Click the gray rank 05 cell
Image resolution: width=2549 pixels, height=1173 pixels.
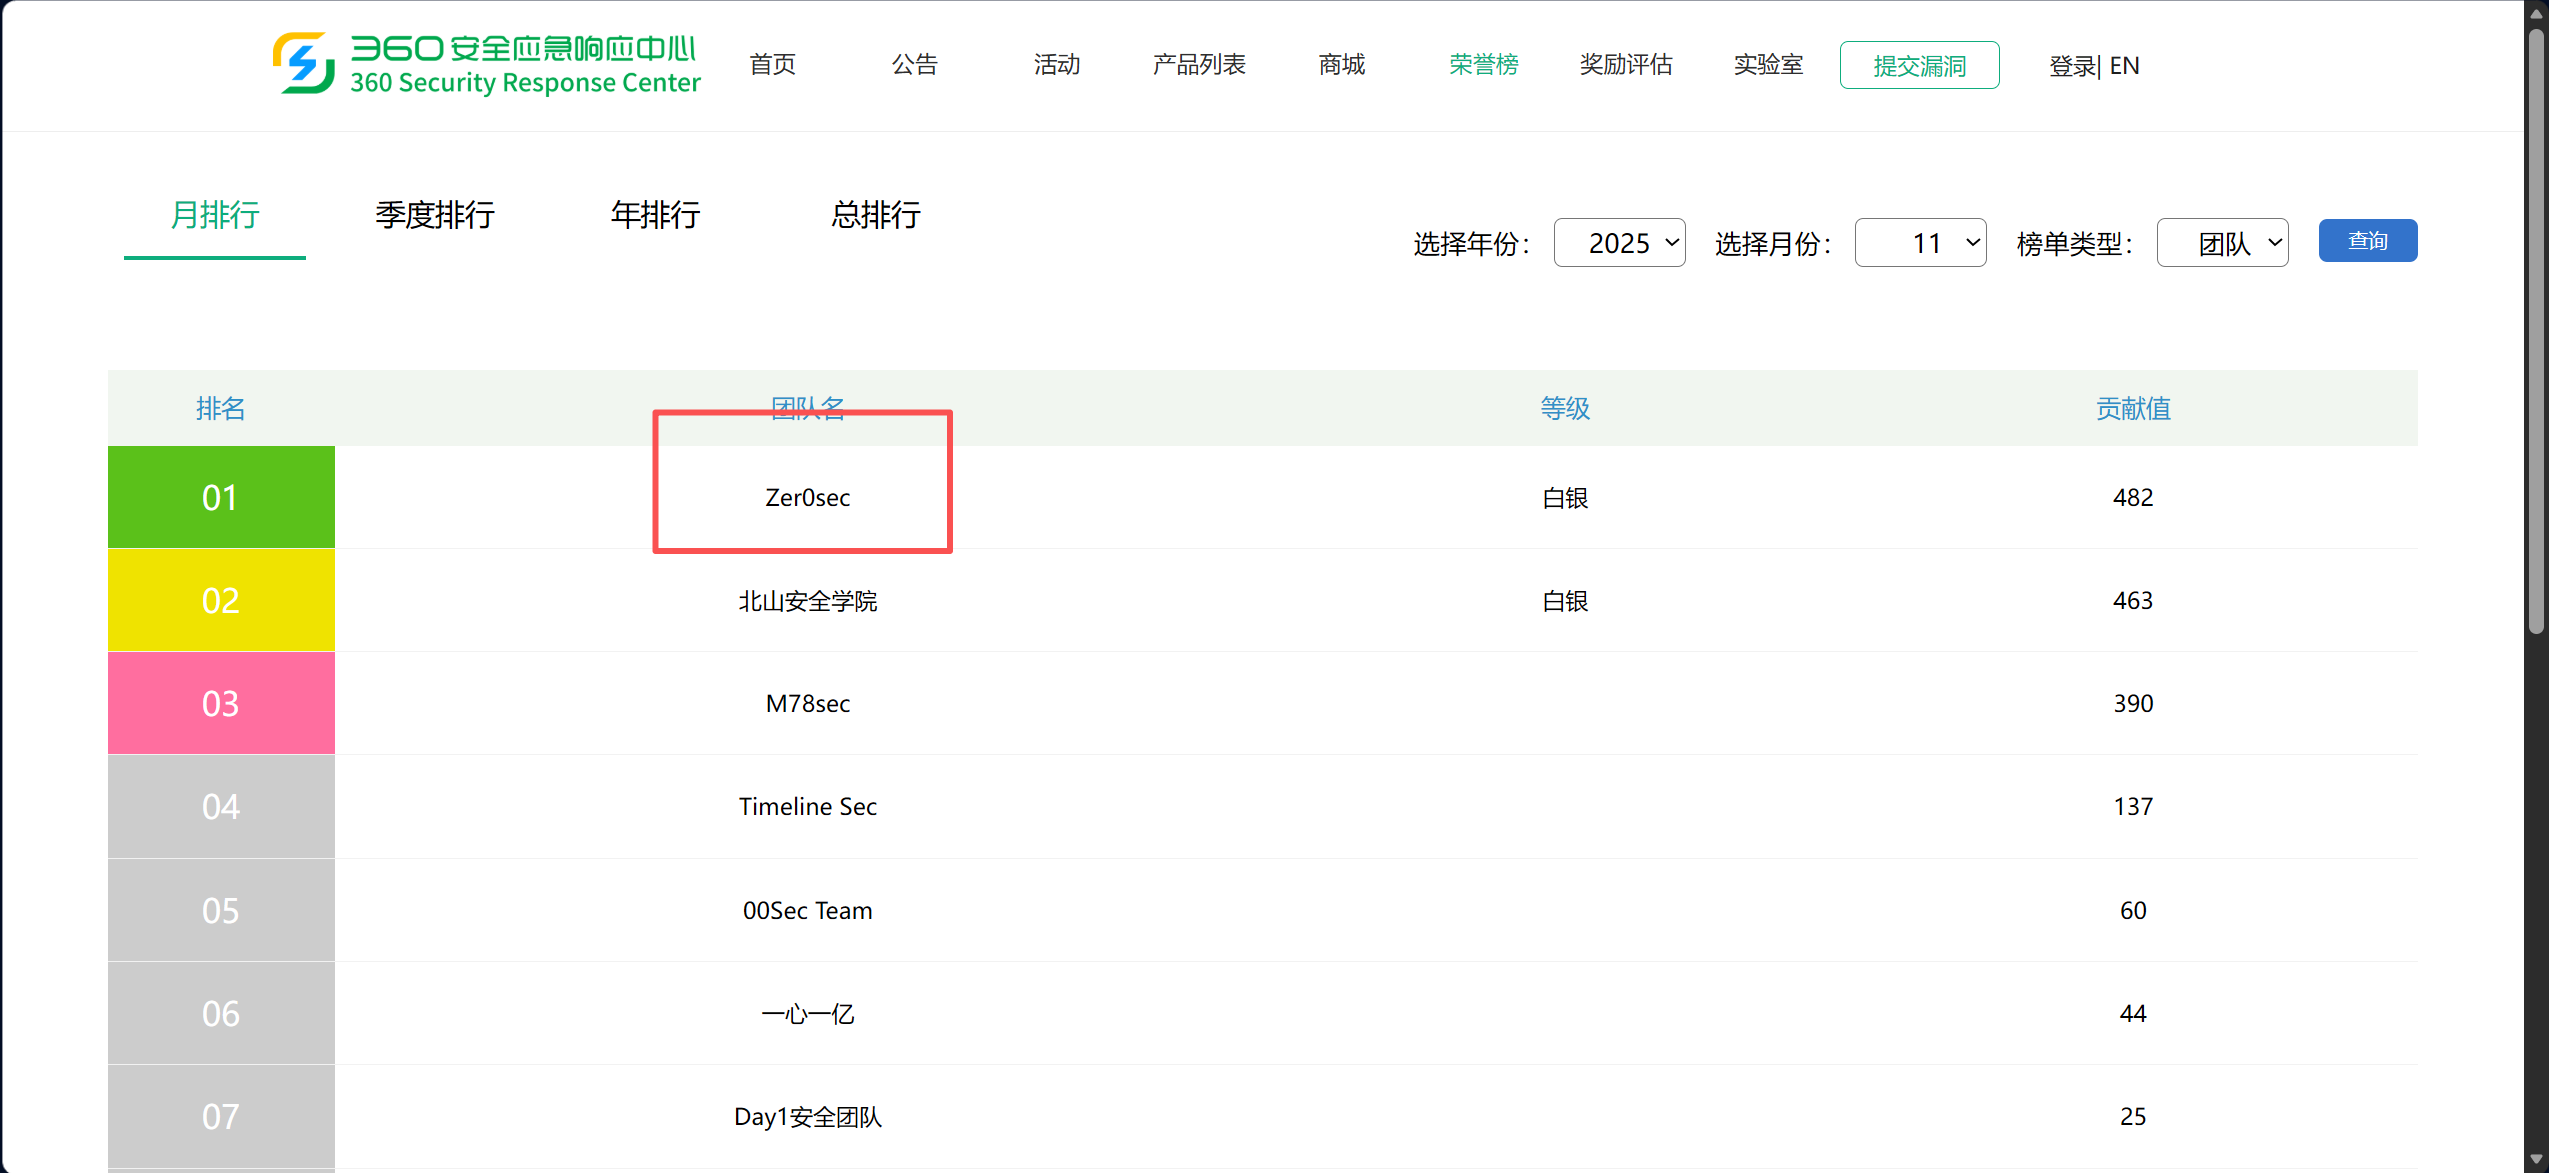(x=221, y=910)
